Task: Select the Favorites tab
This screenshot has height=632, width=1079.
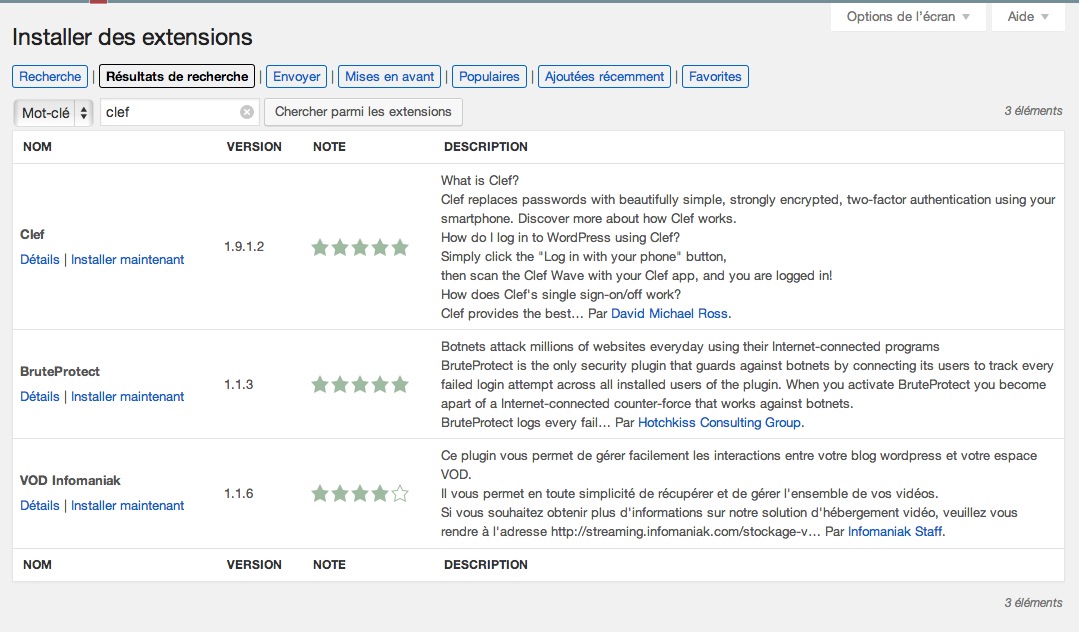Action: pyautogui.click(x=715, y=77)
